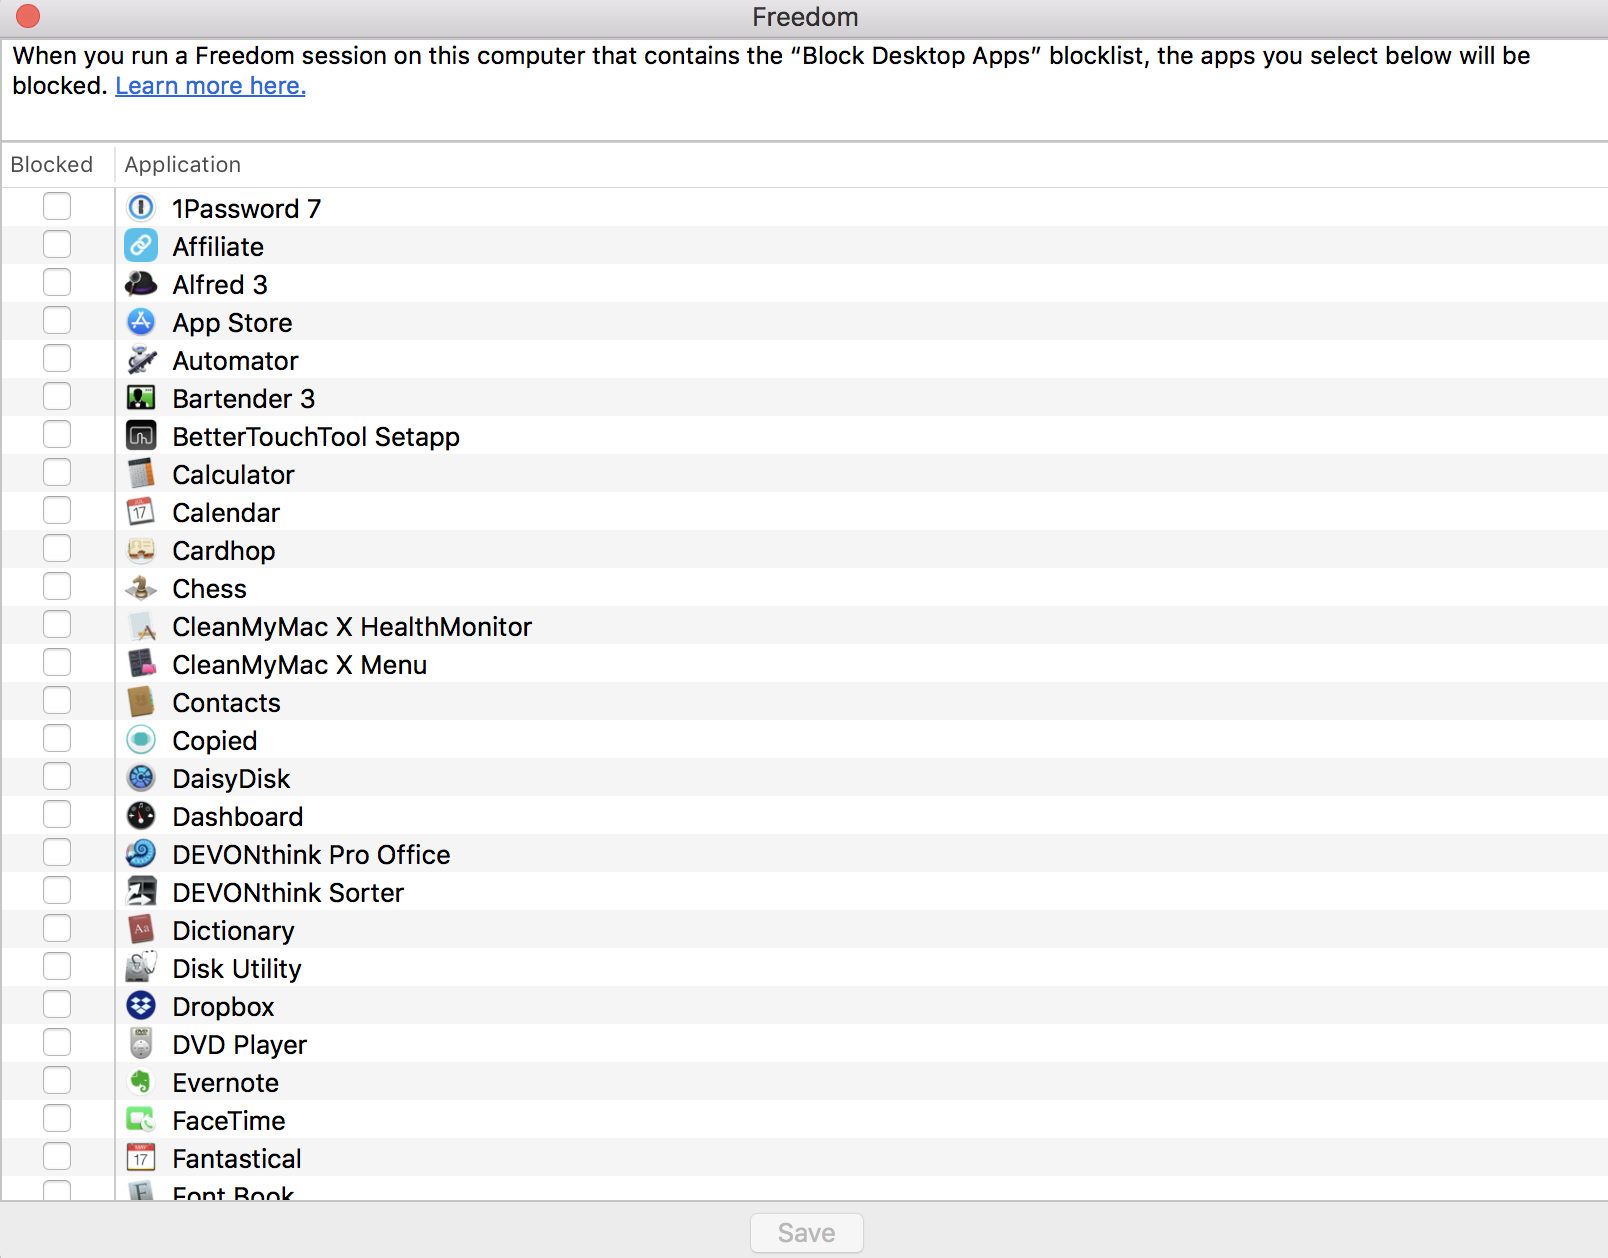Check the Cardhop blocked checkbox
The height and width of the screenshot is (1258, 1608).
pyautogui.click(x=57, y=548)
